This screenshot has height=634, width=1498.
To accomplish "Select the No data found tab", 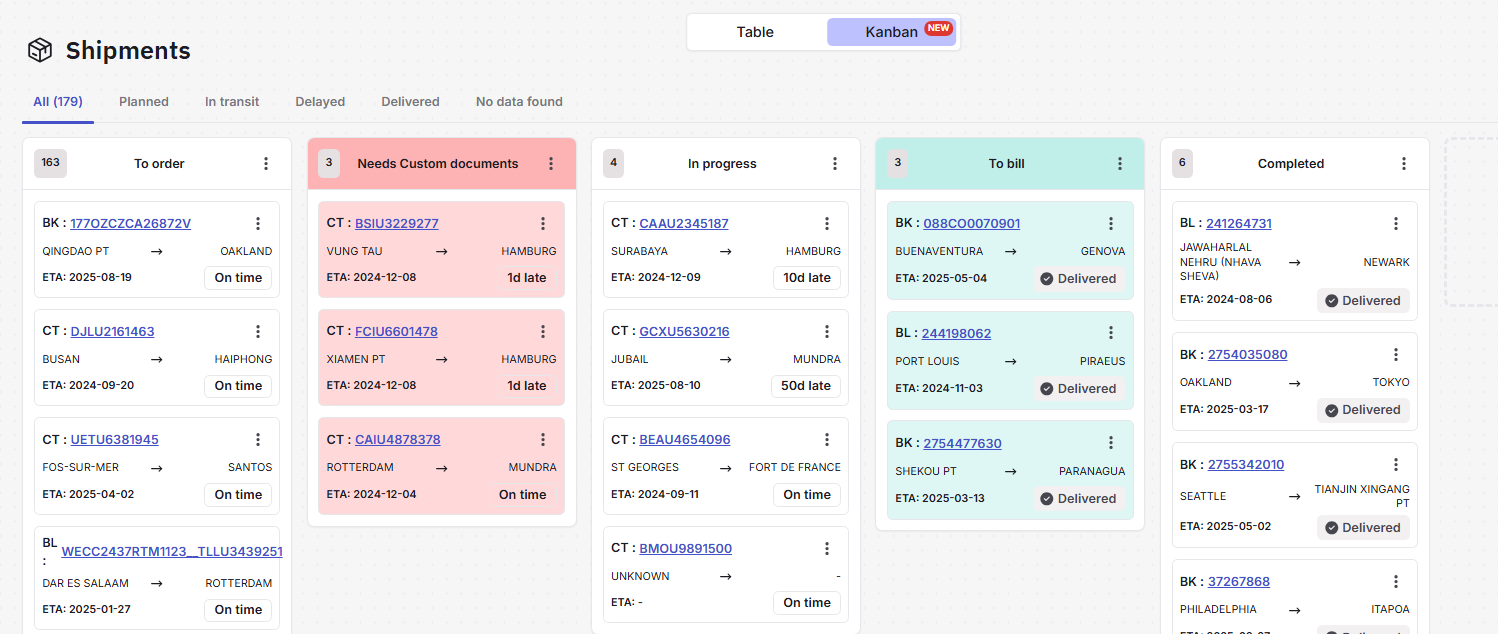I will tap(519, 102).
